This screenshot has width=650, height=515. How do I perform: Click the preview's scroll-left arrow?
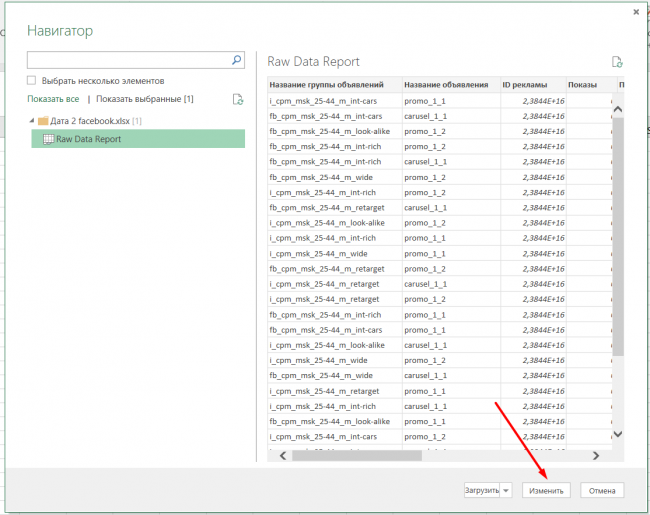[283, 455]
